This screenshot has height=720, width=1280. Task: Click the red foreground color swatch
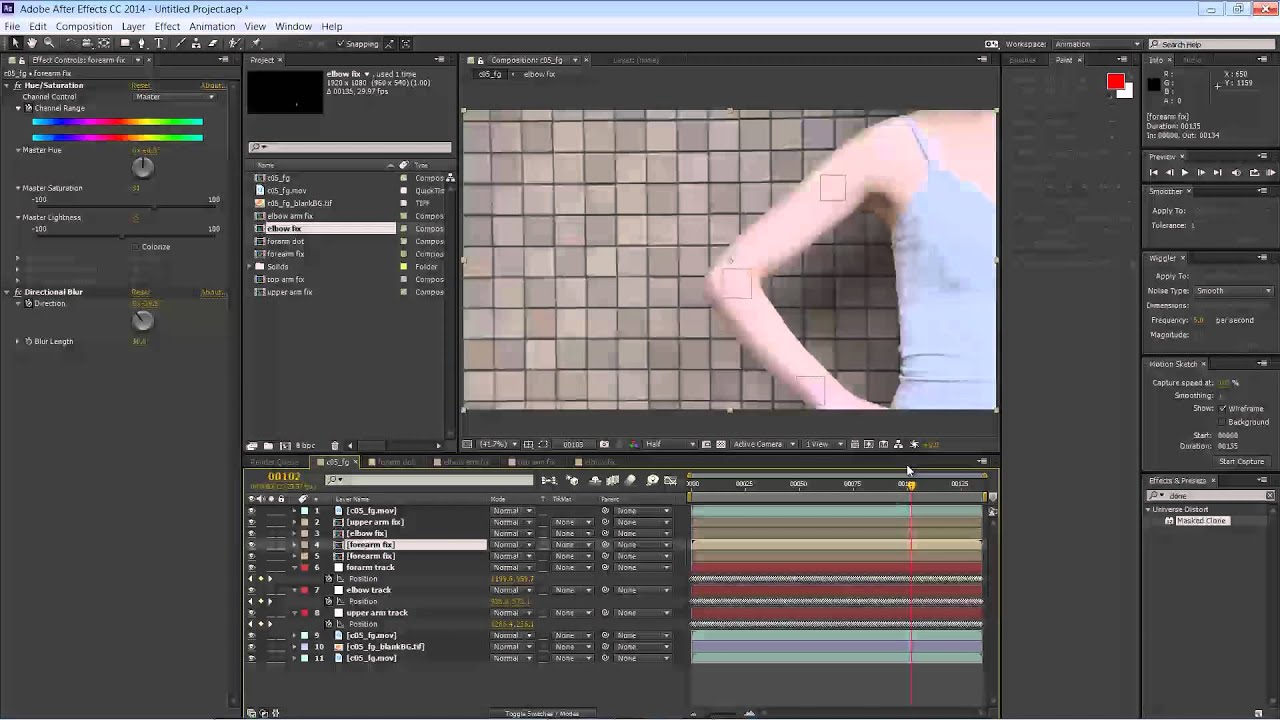(1115, 82)
